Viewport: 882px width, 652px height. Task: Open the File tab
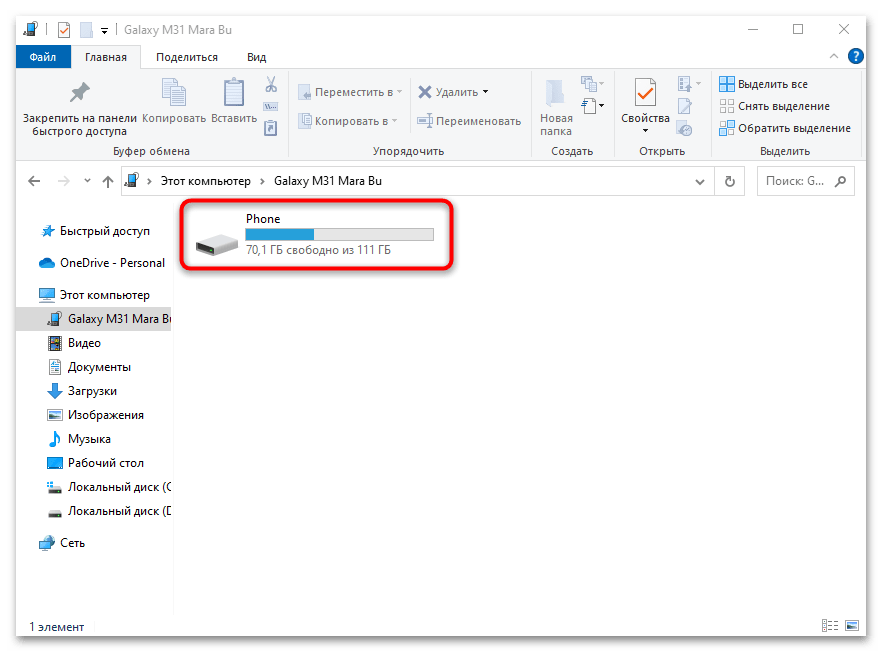(43, 58)
